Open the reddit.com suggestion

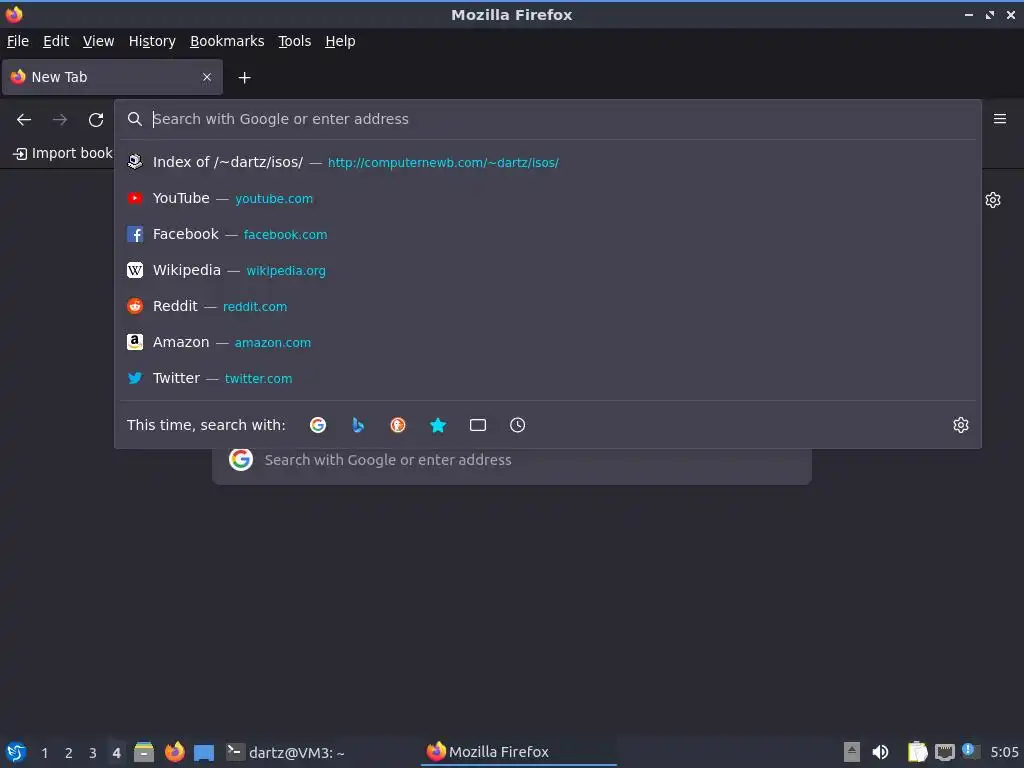point(547,306)
